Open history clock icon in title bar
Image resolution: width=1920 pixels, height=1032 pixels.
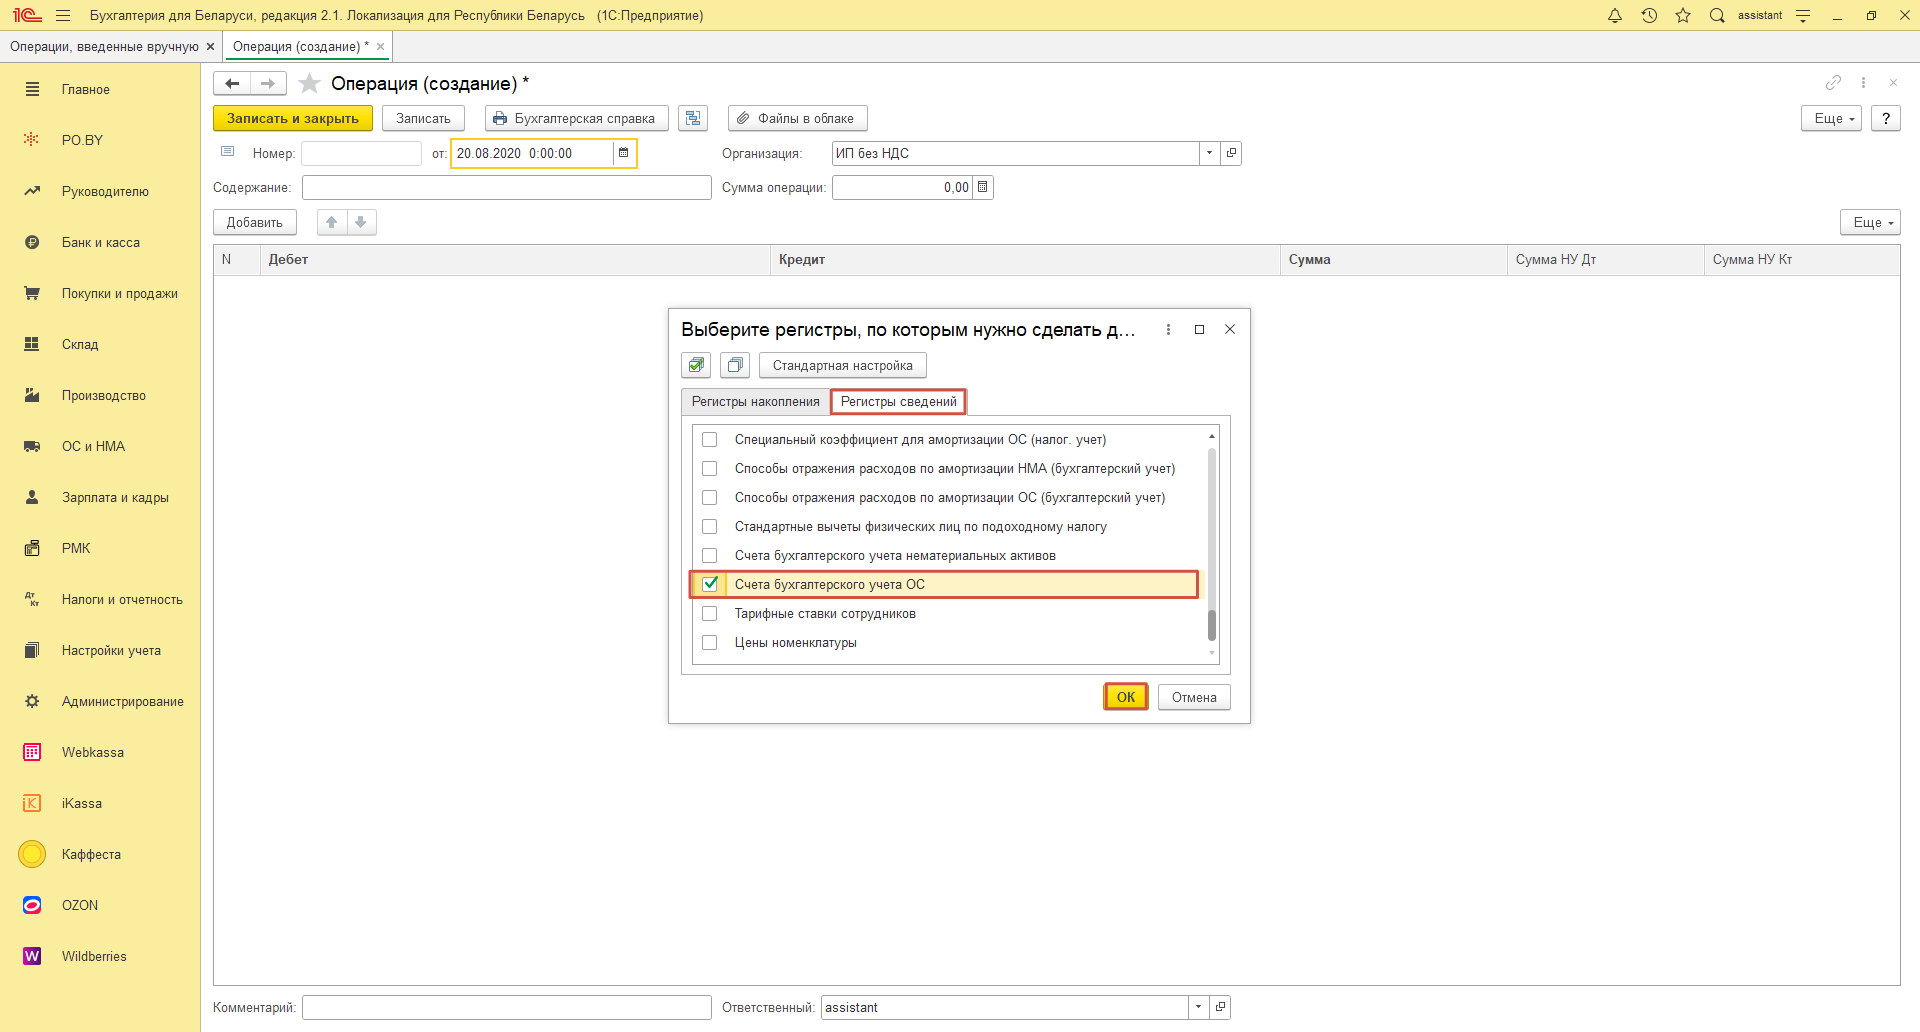click(1649, 15)
